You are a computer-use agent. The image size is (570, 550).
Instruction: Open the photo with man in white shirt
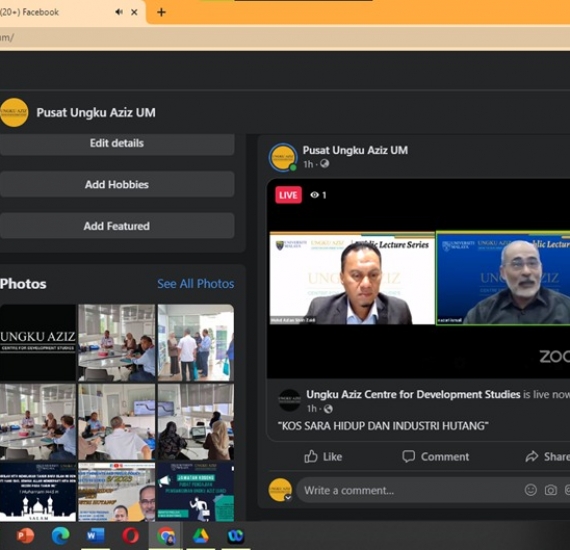(117, 422)
